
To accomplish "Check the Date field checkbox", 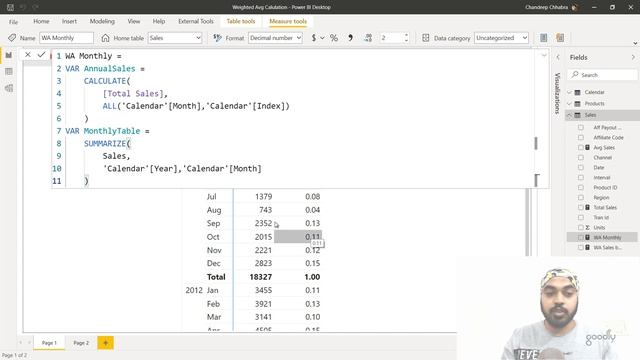I will point(580,167).
